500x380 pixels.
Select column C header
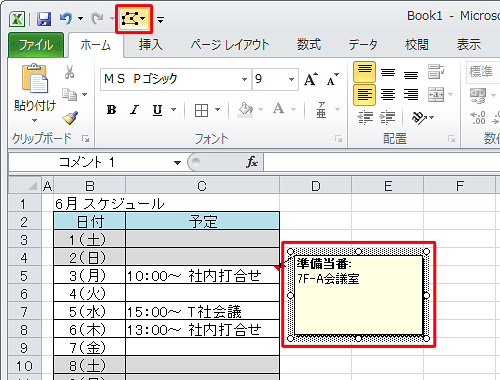[202, 186]
